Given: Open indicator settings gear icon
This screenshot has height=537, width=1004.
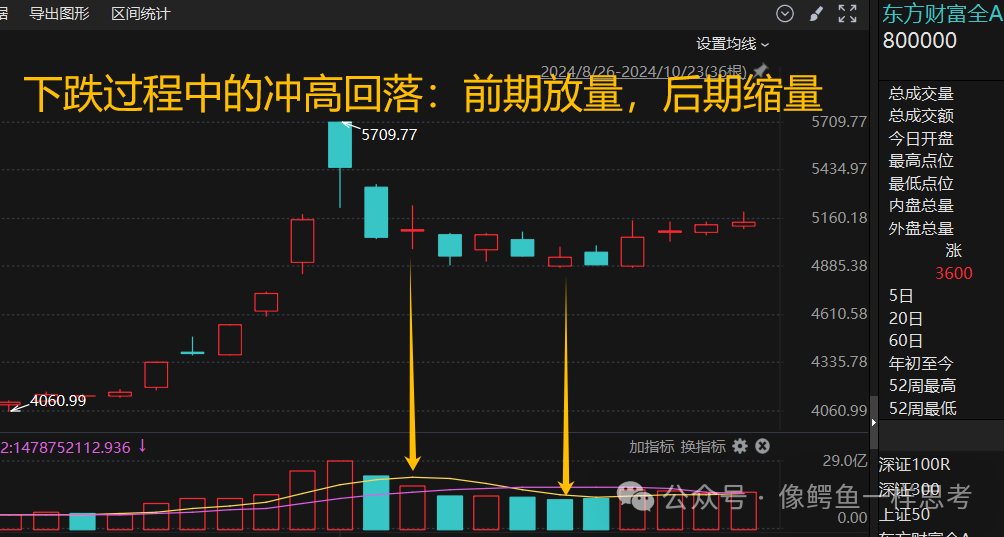Looking at the screenshot, I should pyautogui.click(x=740, y=446).
